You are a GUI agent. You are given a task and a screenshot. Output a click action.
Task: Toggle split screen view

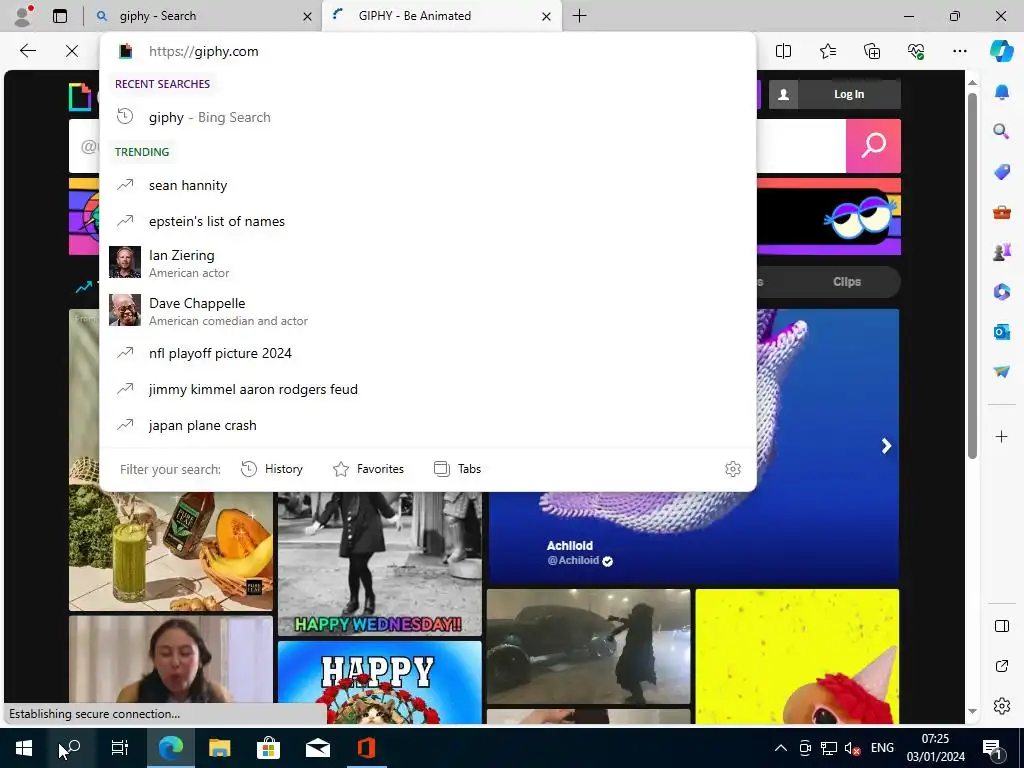783,51
